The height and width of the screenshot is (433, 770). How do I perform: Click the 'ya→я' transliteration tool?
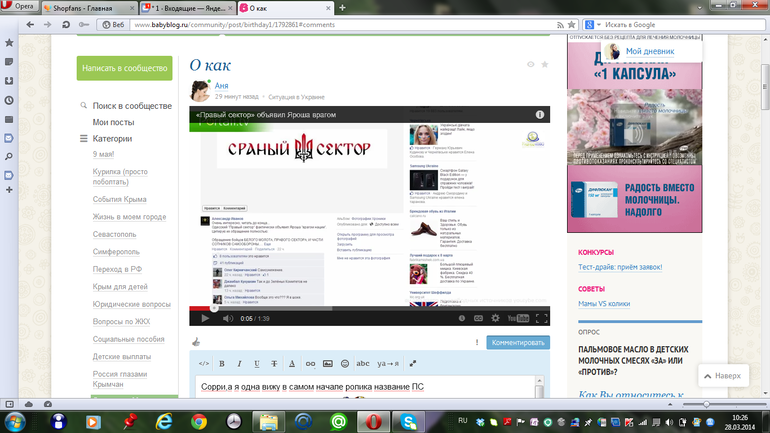(388, 363)
